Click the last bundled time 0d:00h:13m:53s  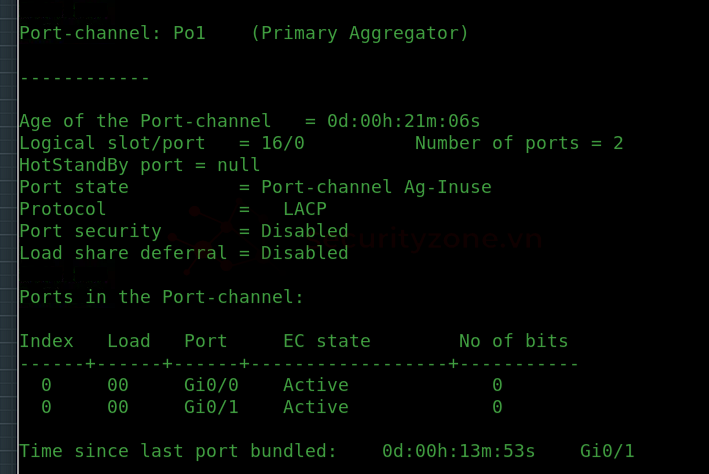coord(458,451)
